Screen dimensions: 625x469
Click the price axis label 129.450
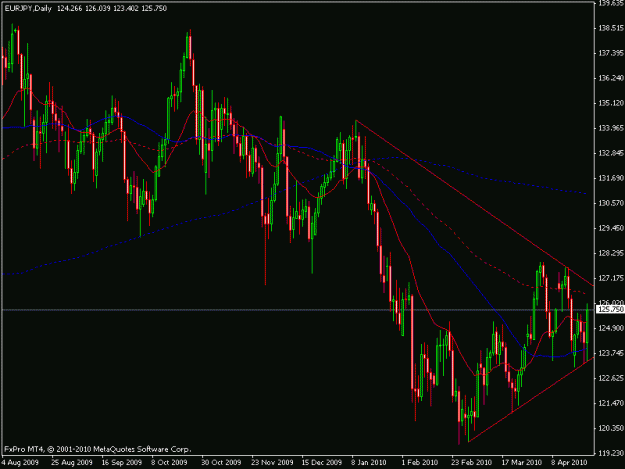click(x=611, y=228)
